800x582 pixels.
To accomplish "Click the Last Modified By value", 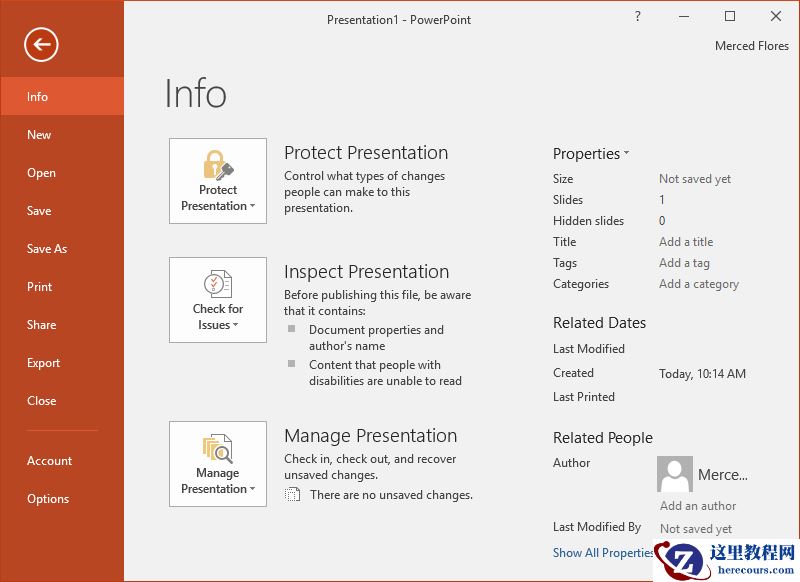I will [x=696, y=529].
